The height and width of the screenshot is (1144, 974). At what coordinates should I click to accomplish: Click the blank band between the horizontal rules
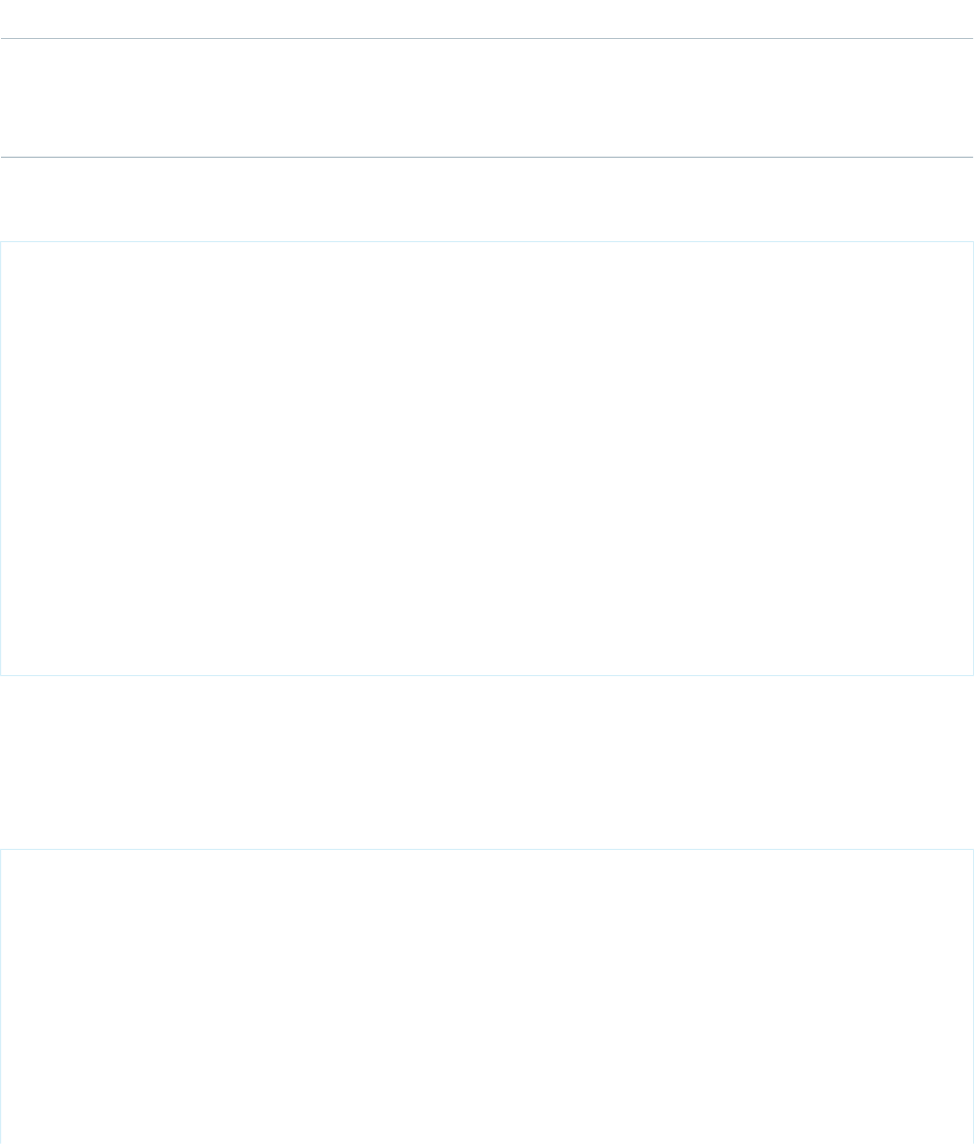tap(487, 98)
